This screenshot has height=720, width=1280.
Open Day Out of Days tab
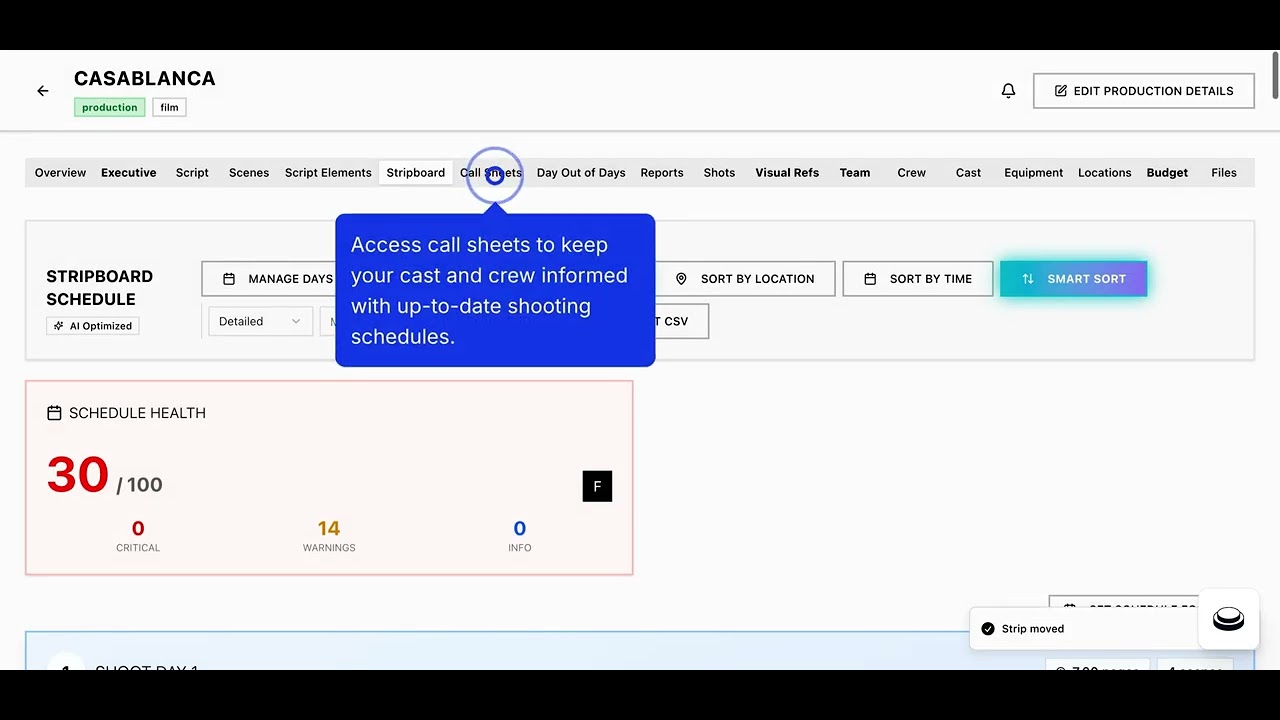581,173
